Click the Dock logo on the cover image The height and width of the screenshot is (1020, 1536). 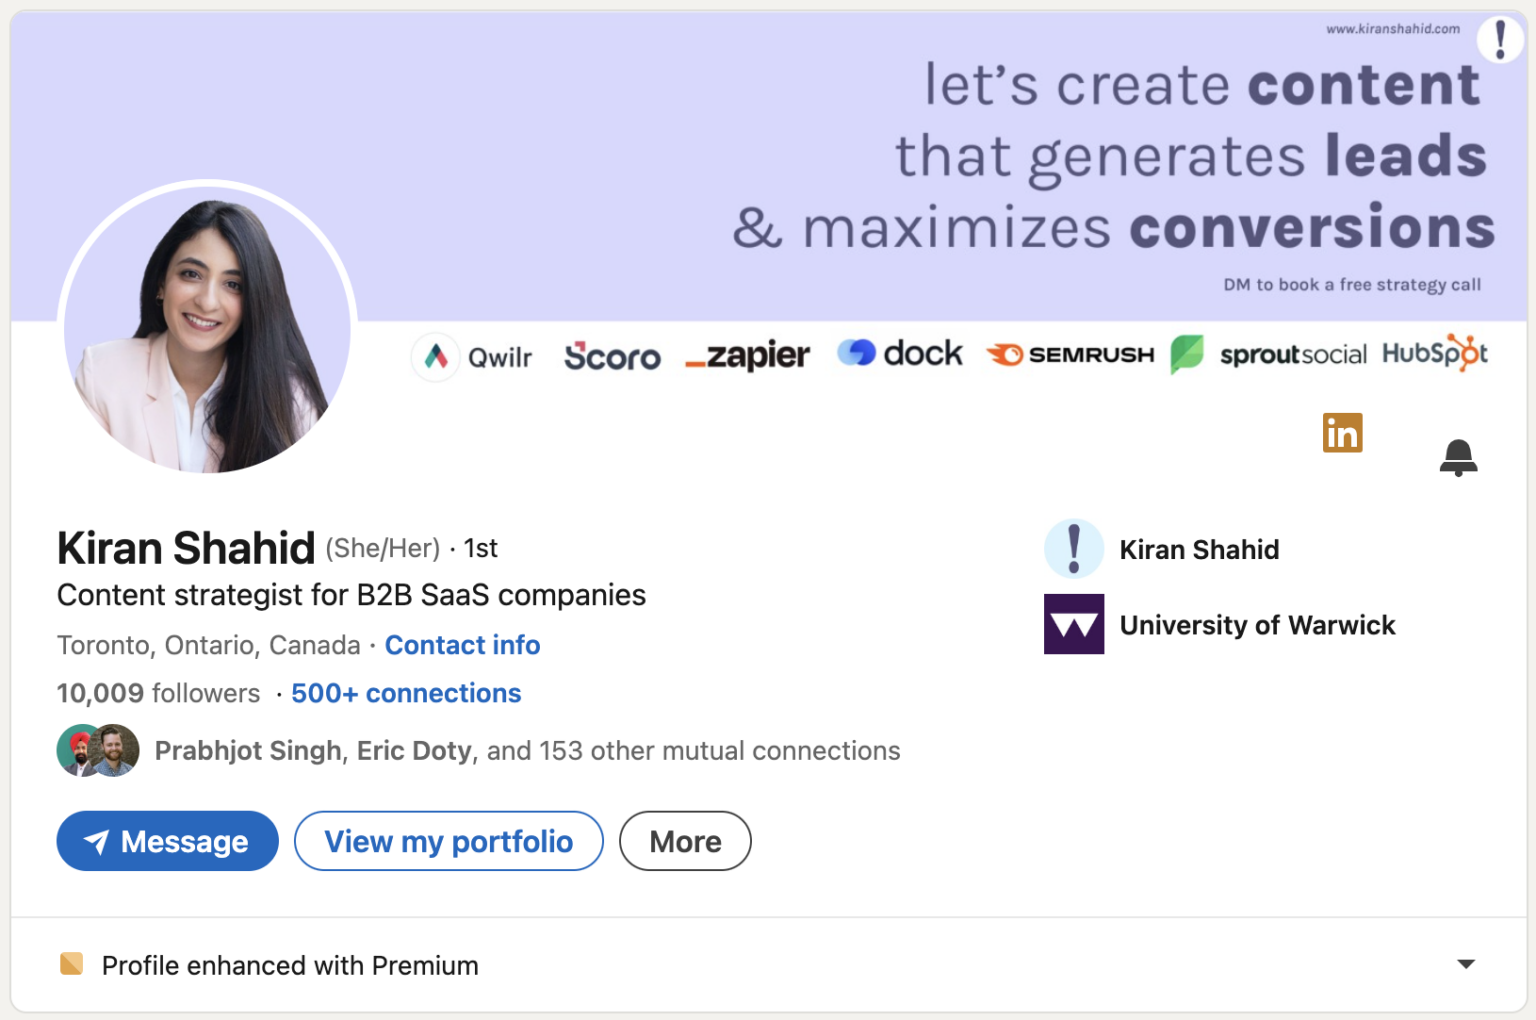tap(898, 353)
